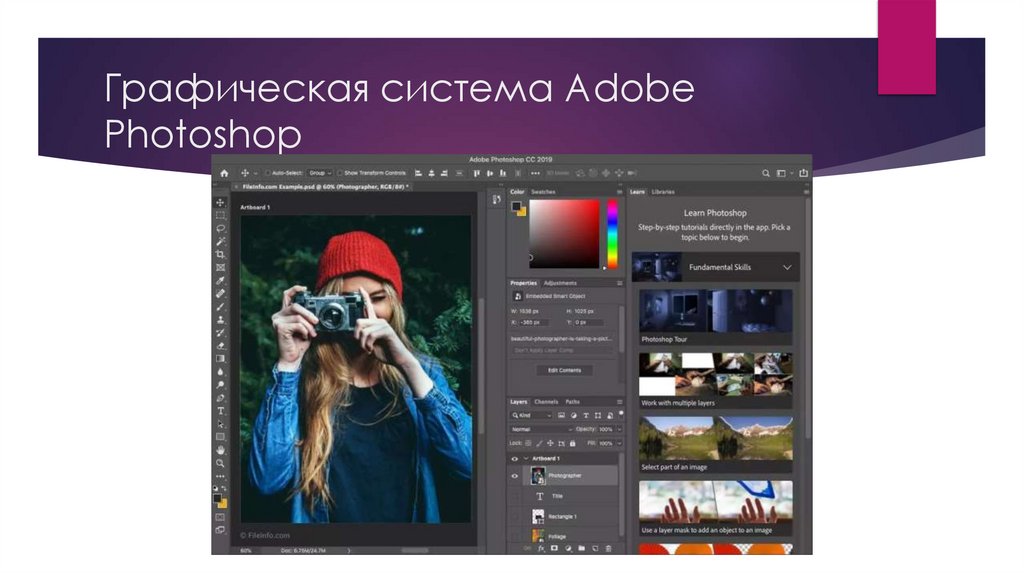1024x574 pixels.
Task: Open the Normal blend mode dropdown
Action: [x=541, y=430]
